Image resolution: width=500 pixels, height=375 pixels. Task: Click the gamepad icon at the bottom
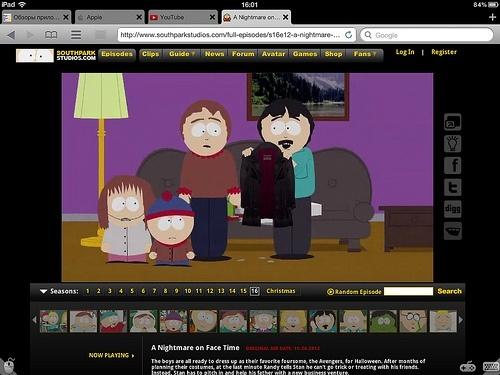point(468,367)
